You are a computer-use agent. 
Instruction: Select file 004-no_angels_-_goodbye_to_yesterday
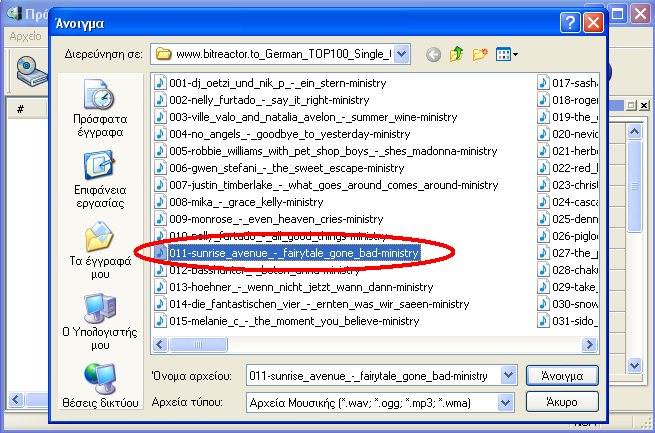[282, 134]
